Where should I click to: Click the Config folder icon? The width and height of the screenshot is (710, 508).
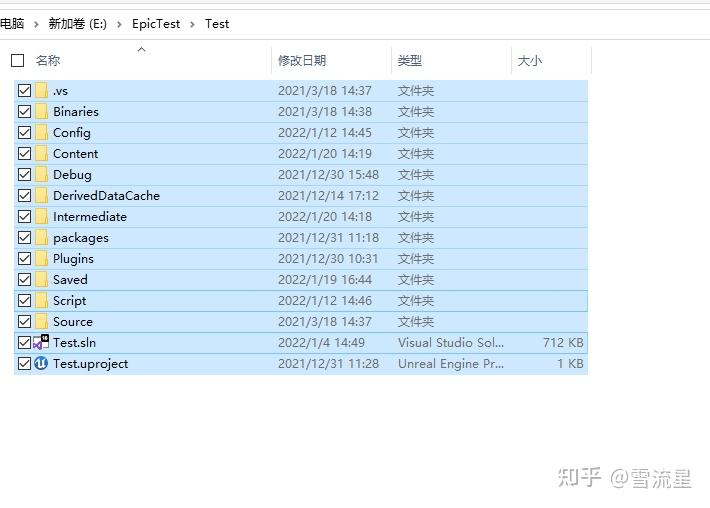tap(41, 133)
